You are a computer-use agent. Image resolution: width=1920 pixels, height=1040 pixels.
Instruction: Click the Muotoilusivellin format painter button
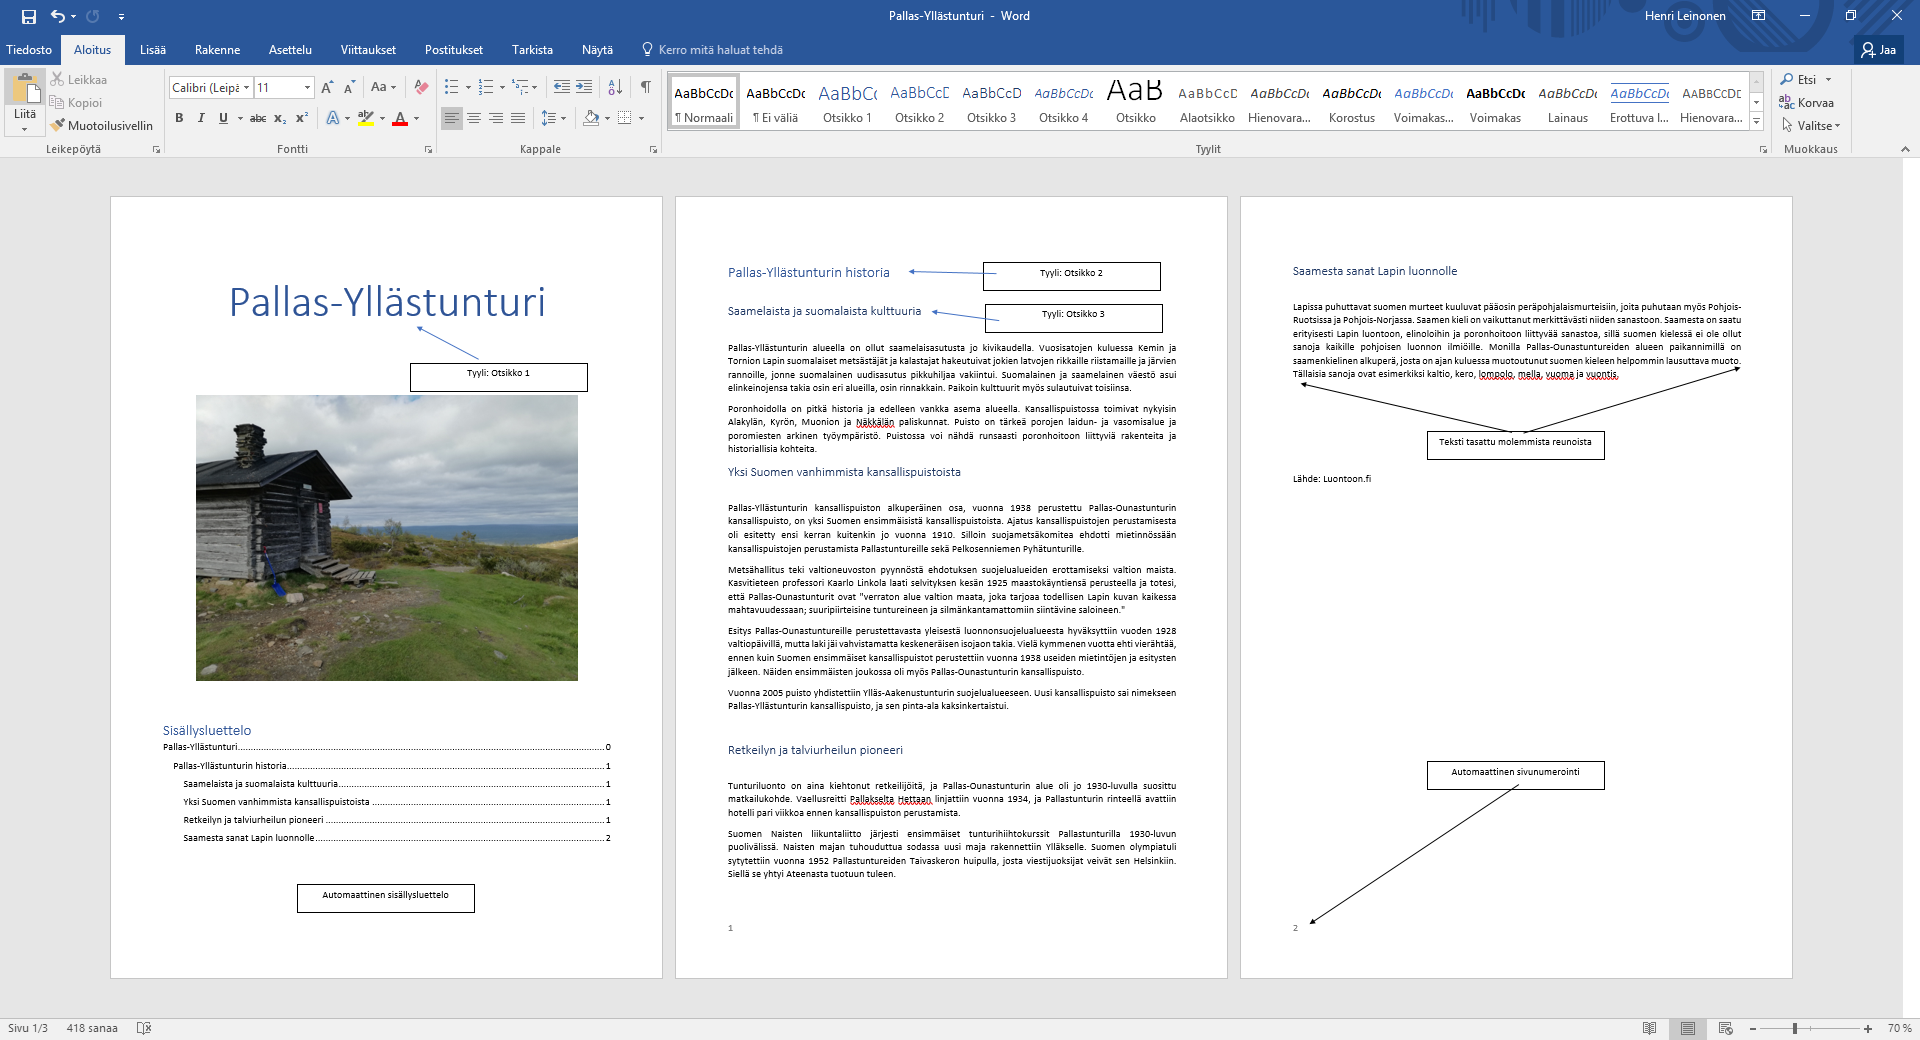pos(101,126)
